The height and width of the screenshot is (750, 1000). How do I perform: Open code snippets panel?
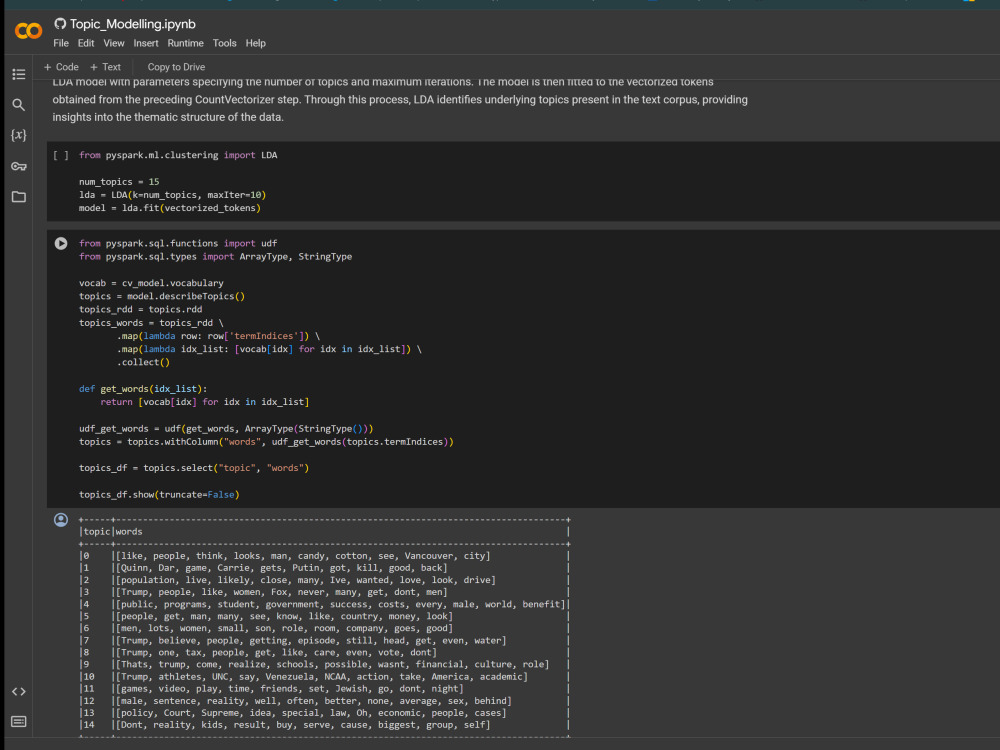[x=18, y=691]
